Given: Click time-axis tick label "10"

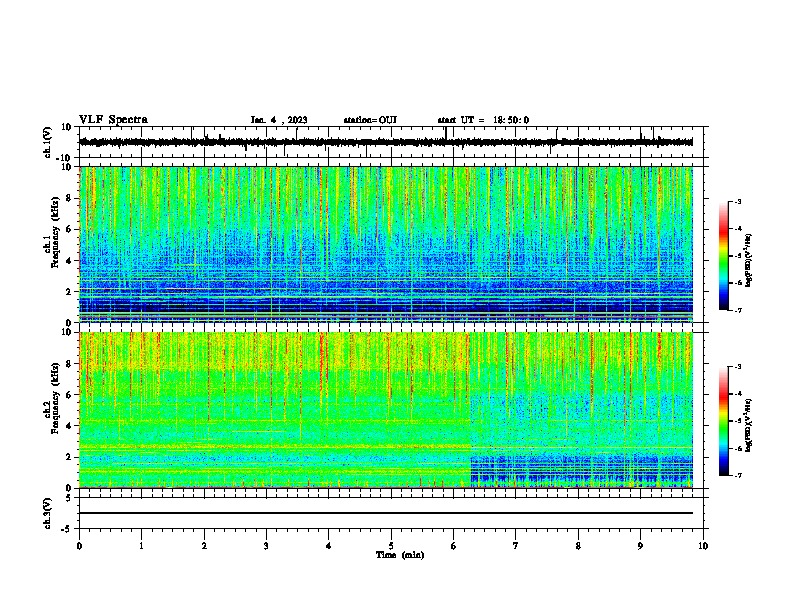Looking at the screenshot, I should click(x=703, y=546).
